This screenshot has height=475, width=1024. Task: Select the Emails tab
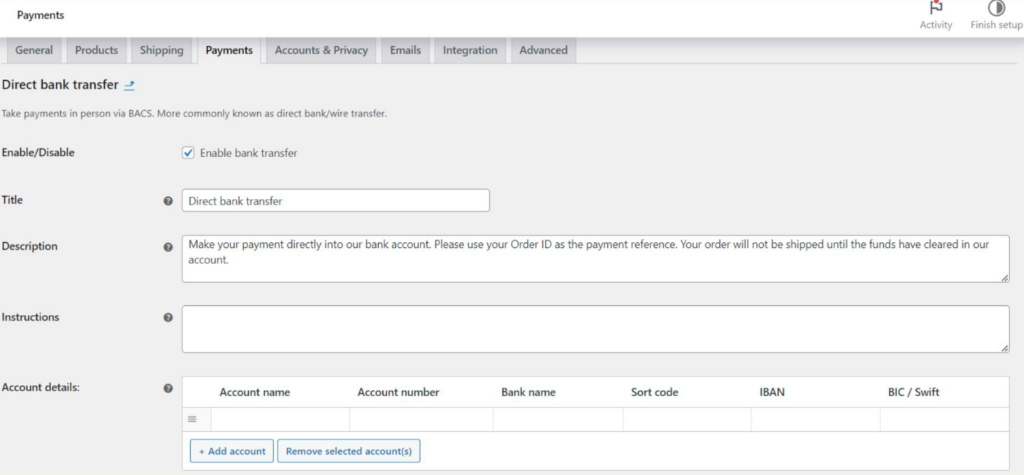(x=405, y=50)
